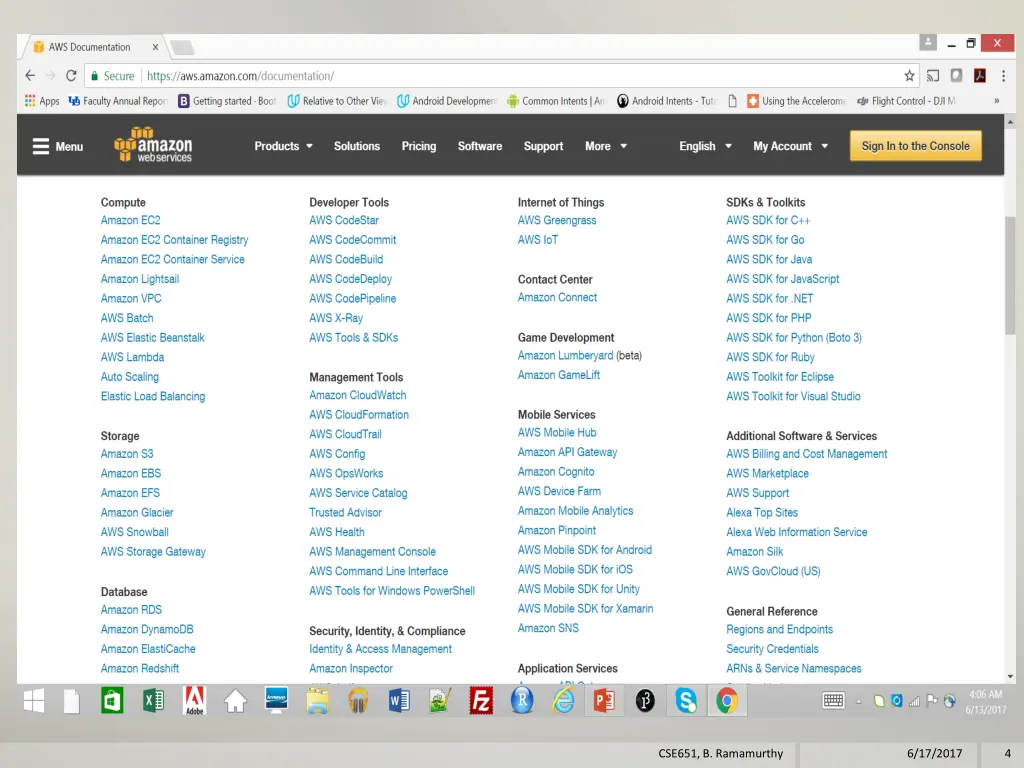Image resolution: width=1024 pixels, height=768 pixels.
Task: Open the Amazon GameLift link
Action: (x=558, y=375)
